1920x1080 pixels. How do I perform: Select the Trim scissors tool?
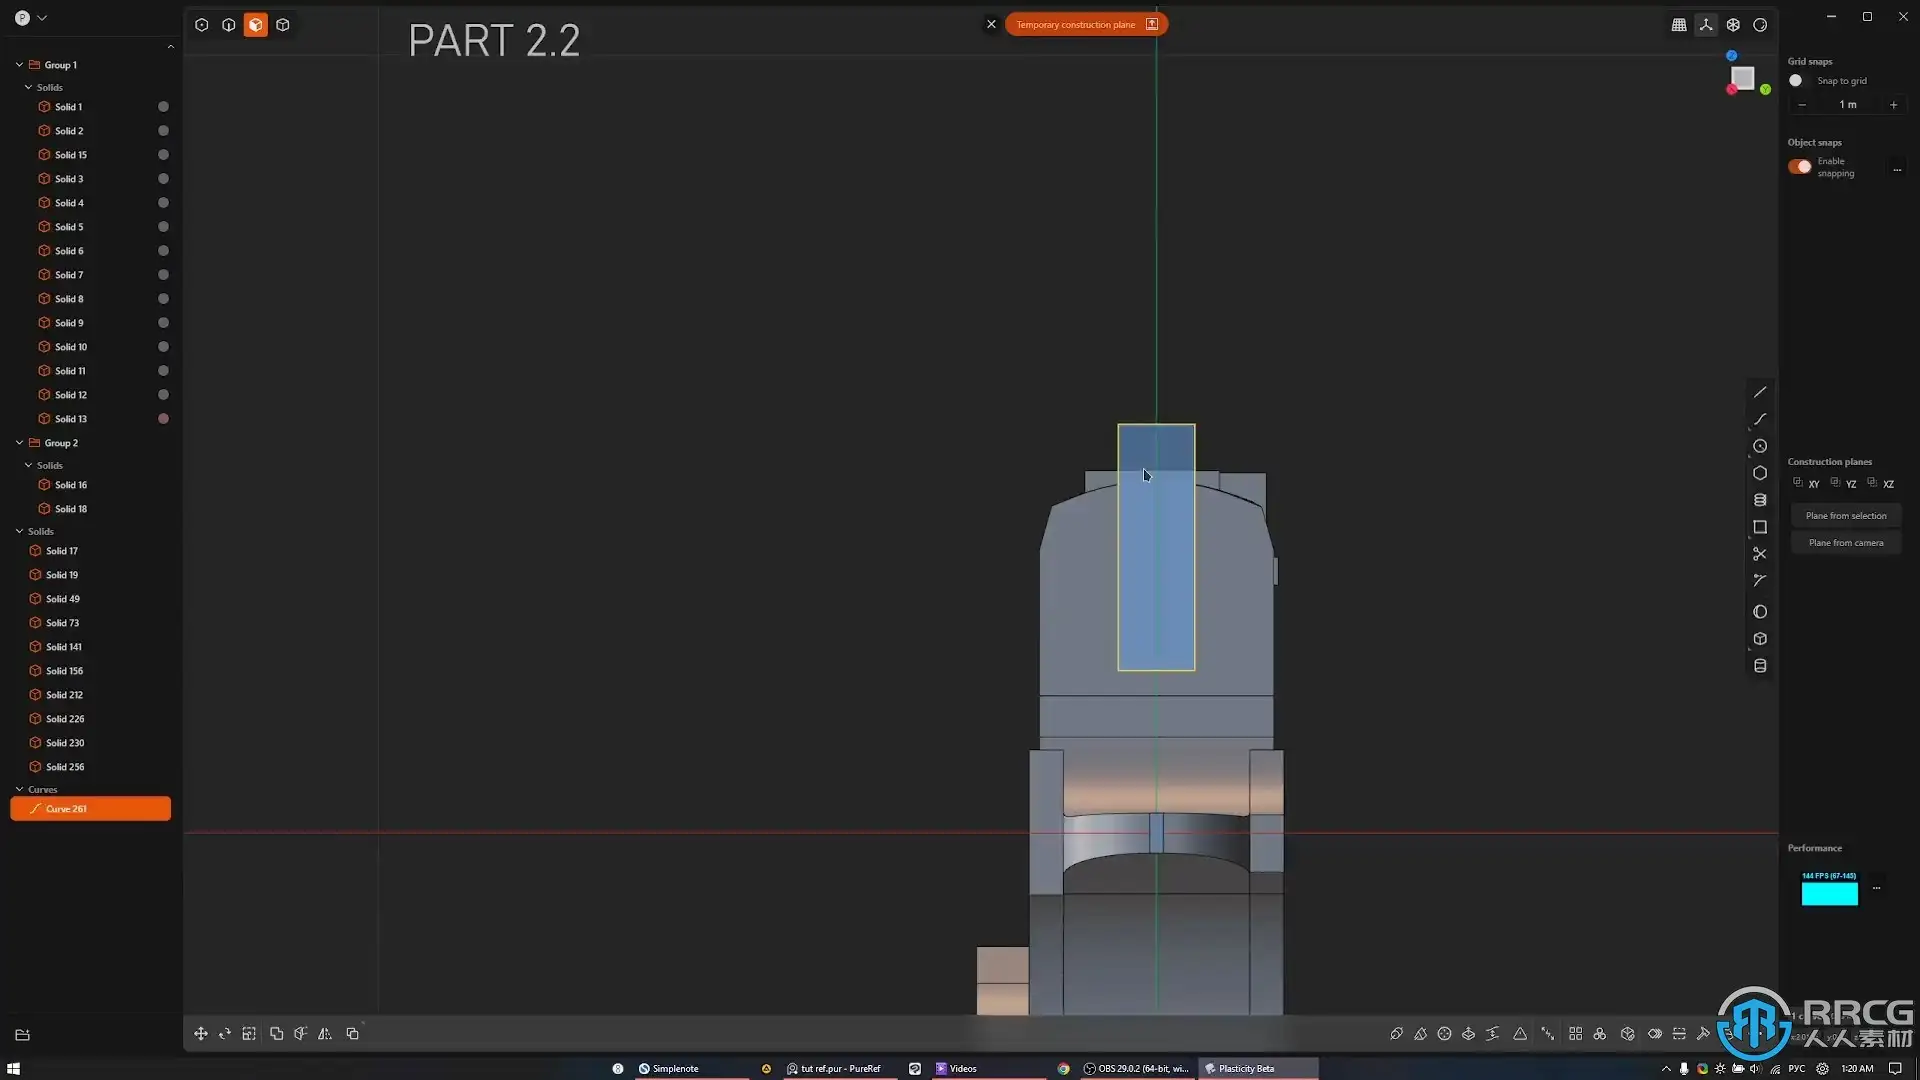click(x=1760, y=554)
